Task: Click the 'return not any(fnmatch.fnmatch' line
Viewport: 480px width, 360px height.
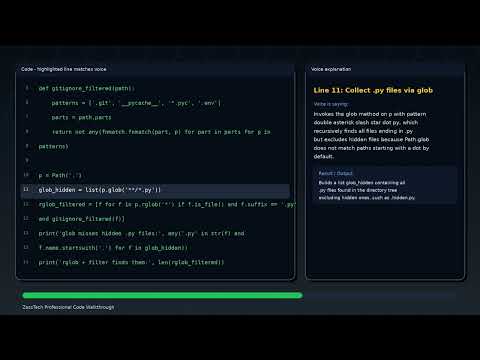Action: [x=161, y=132]
